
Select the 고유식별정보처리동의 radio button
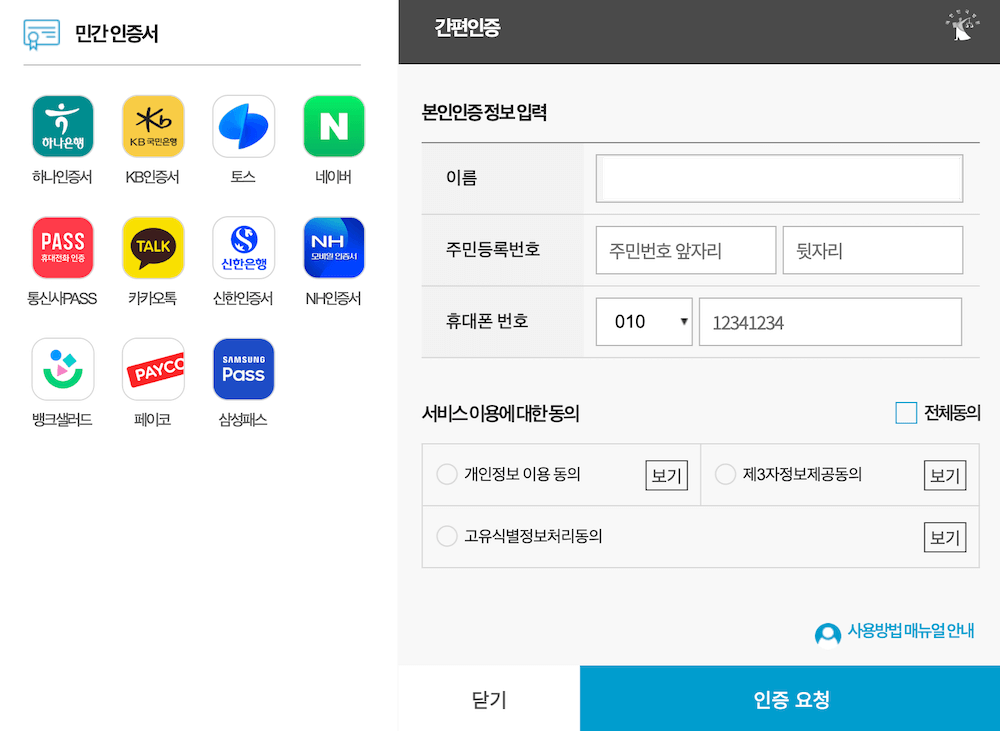(447, 536)
